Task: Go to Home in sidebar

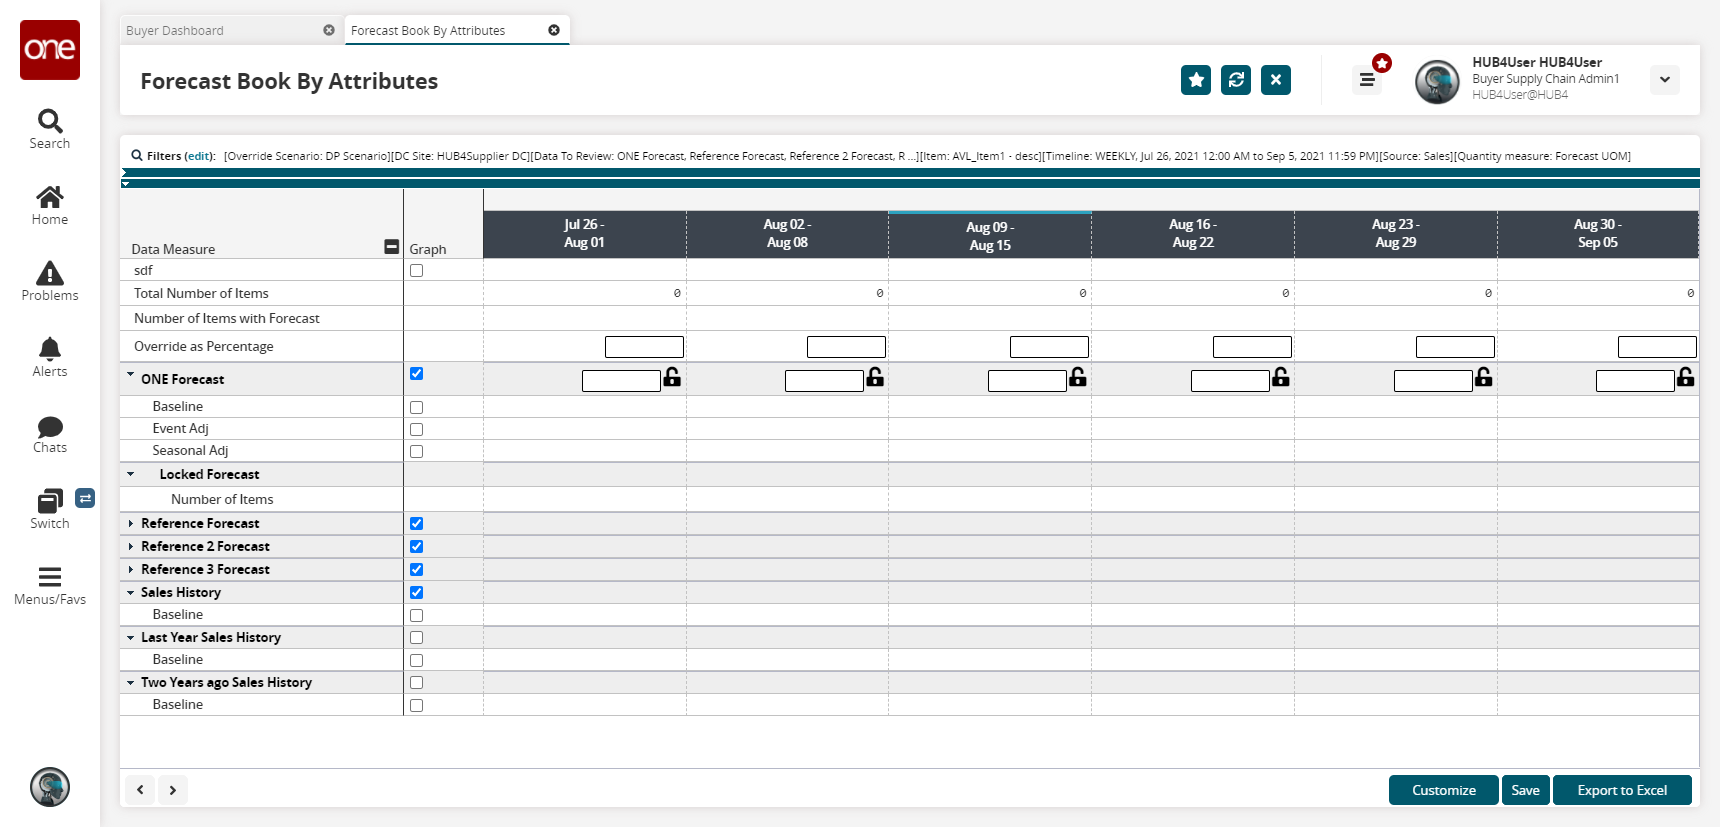Action: pos(50,197)
